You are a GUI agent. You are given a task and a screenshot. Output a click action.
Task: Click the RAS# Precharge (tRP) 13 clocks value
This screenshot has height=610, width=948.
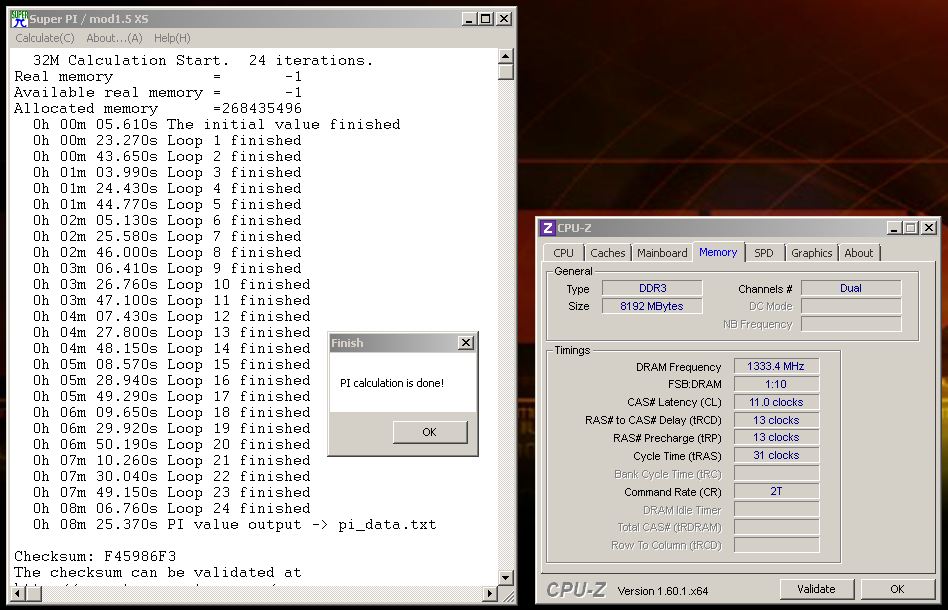point(776,437)
